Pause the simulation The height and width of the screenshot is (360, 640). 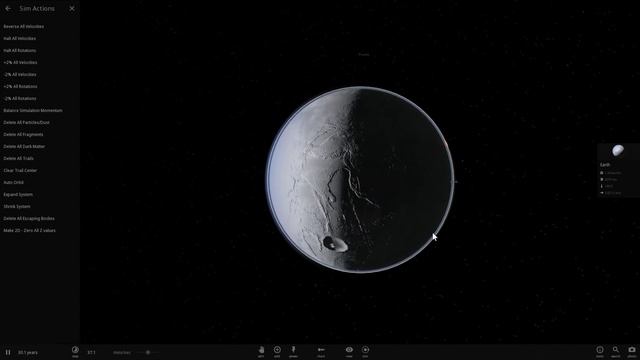pyautogui.click(x=8, y=352)
